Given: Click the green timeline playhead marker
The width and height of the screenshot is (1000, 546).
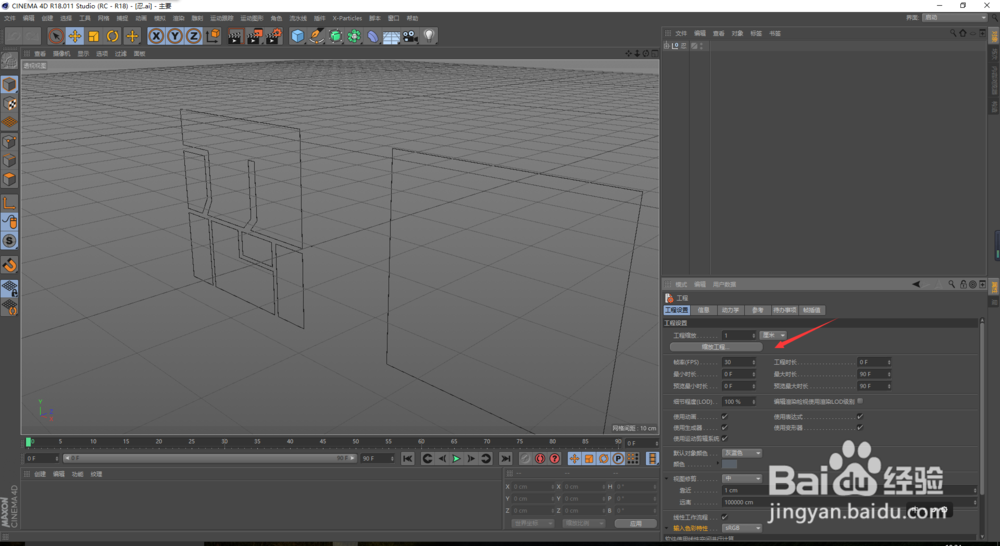Looking at the screenshot, I should click(28, 441).
